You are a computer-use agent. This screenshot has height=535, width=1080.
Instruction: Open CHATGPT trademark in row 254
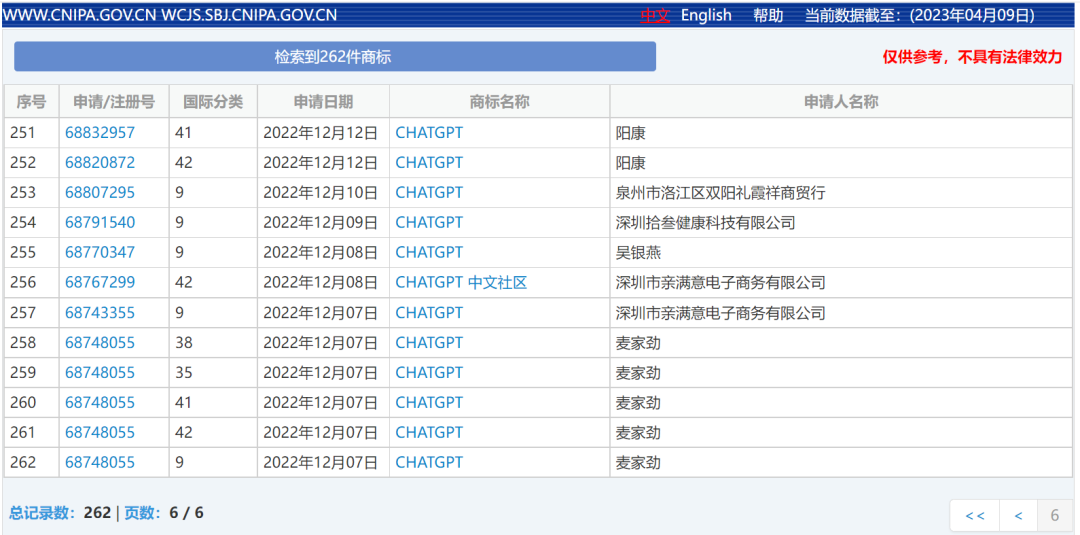click(x=429, y=222)
